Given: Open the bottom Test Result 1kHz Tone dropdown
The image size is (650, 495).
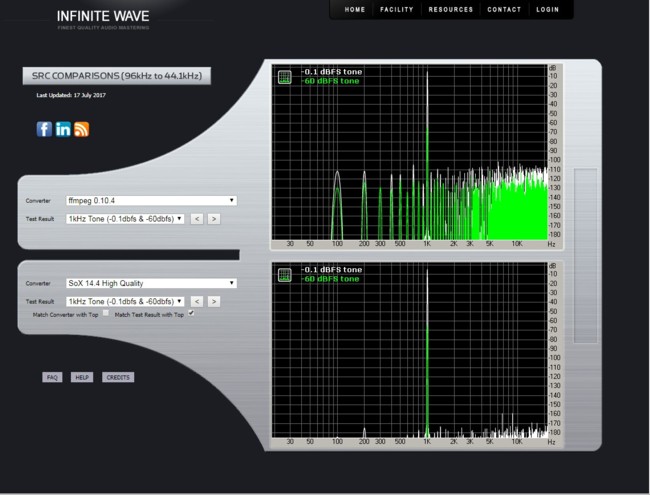Looking at the screenshot, I should [x=125, y=301].
